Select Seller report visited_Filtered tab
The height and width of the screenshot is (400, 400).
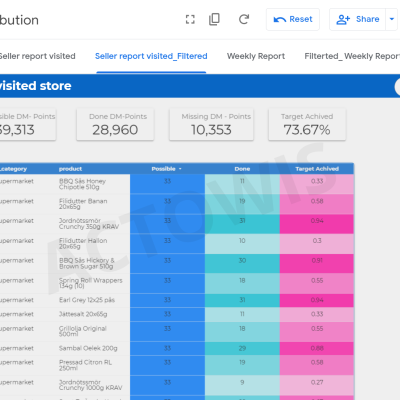pyautogui.click(x=151, y=56)
